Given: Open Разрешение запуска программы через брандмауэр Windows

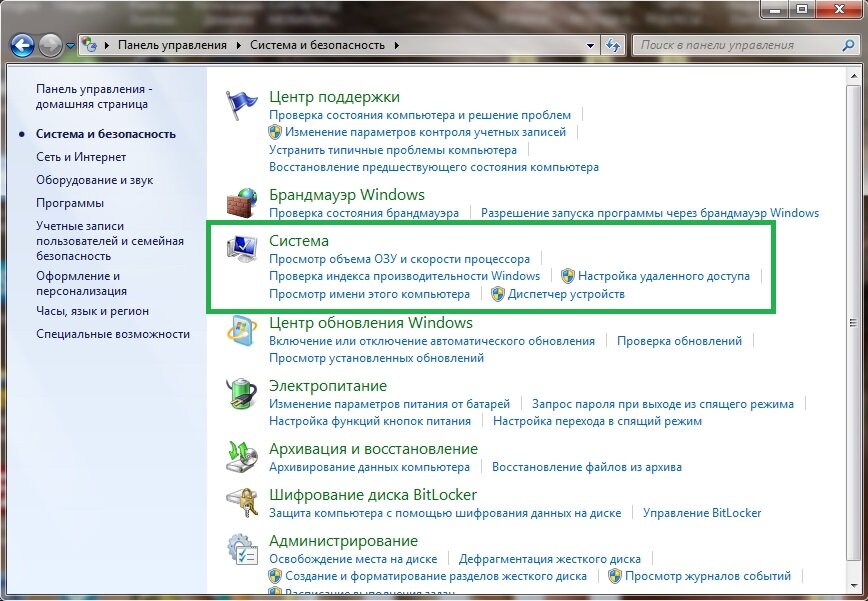Looking at the screenshot, I should 650,213.
